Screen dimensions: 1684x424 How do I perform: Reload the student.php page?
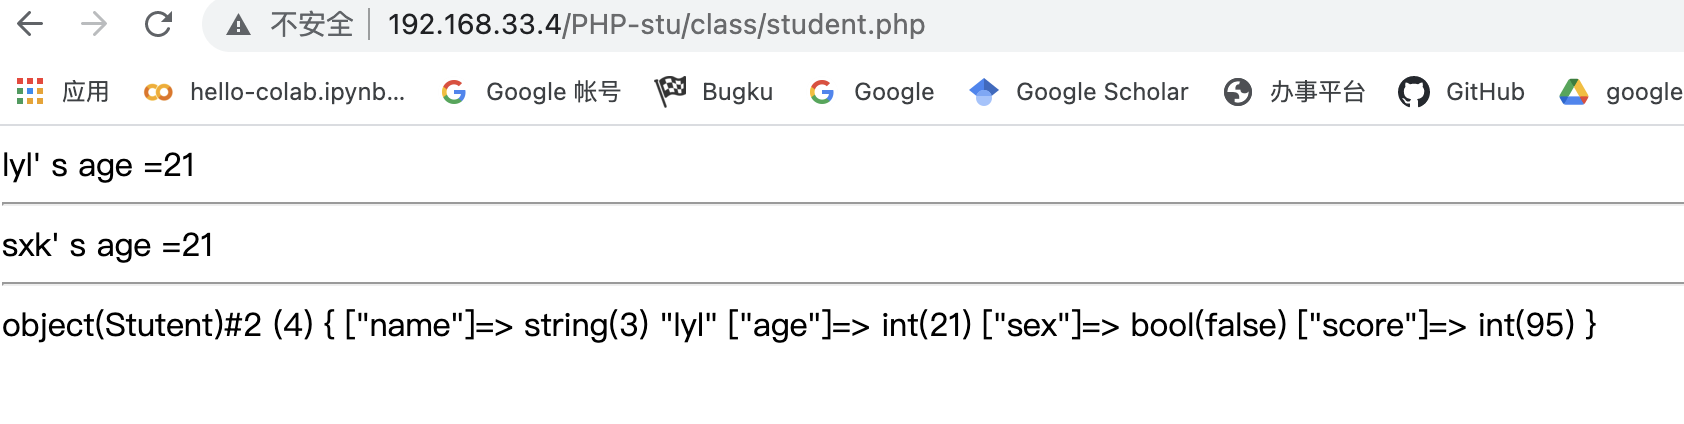click(x=158, y=24)
